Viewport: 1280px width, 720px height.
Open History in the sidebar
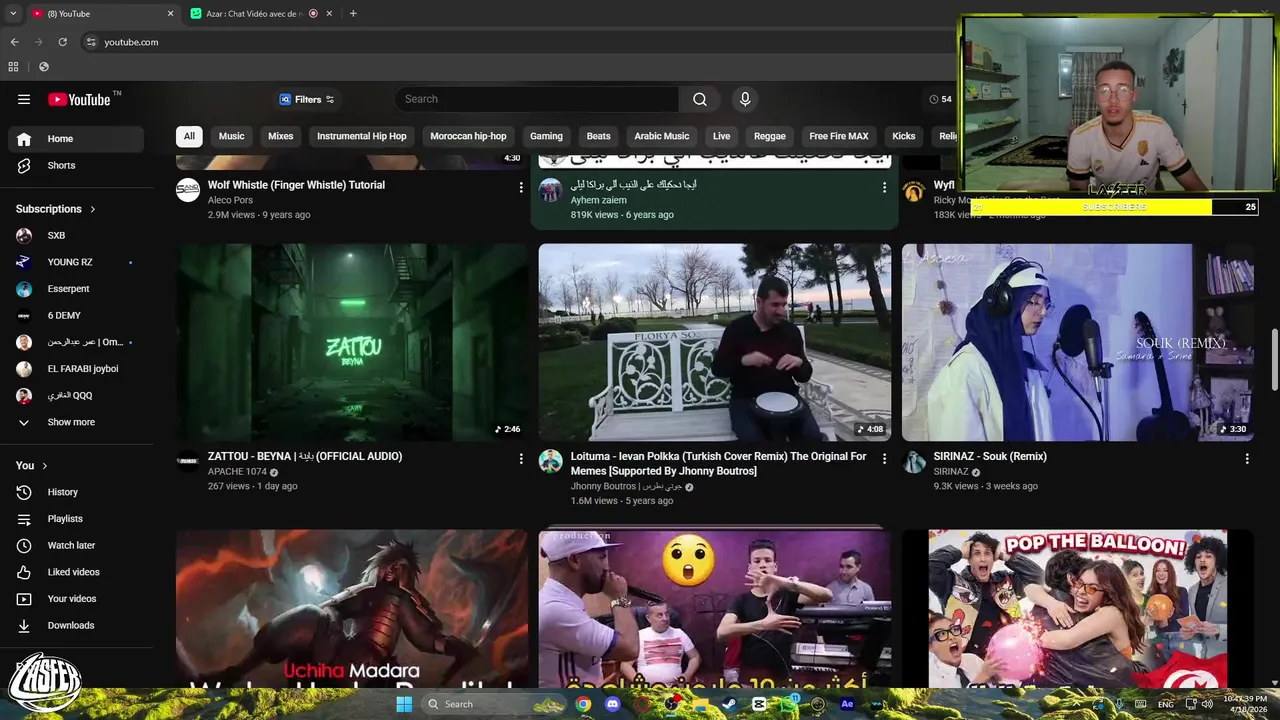(x=76, y=492)
